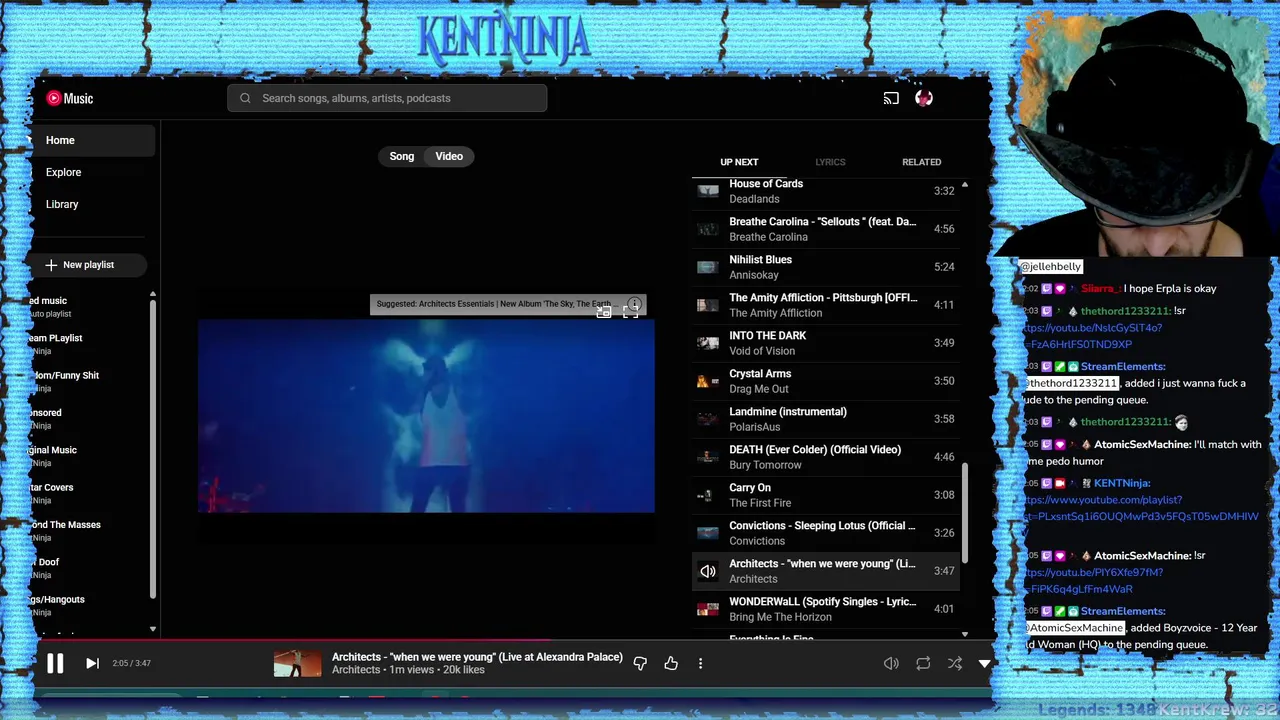Click the search songs, albums, artists field
Viewport: 1280px width, 720px height.
pyautogui.click(x=387, y=98)
